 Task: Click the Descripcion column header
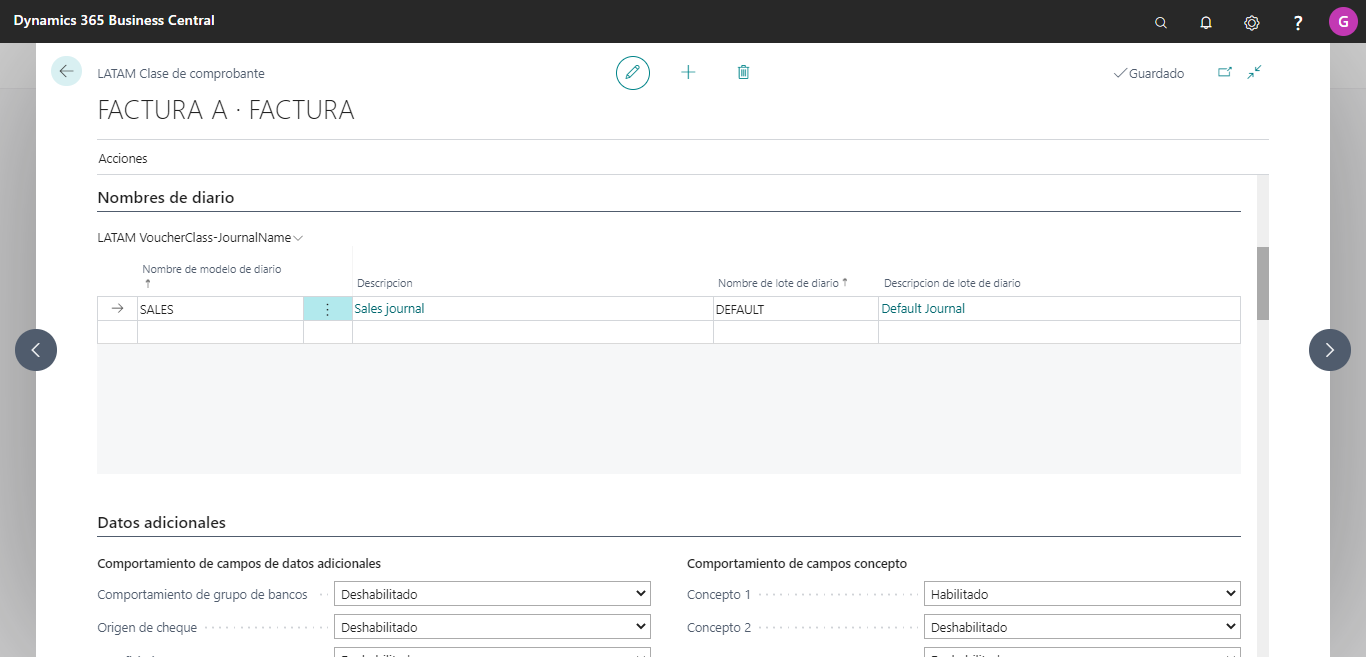(x=385, y=283)
